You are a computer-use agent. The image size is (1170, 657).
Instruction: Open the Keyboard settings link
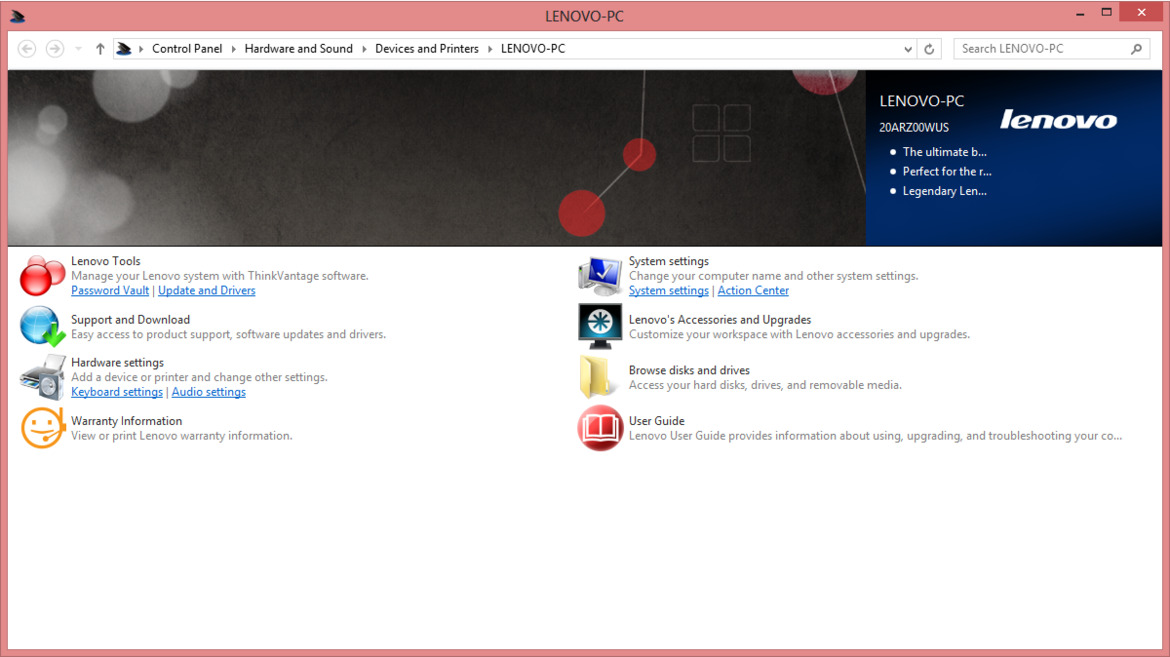116,392
